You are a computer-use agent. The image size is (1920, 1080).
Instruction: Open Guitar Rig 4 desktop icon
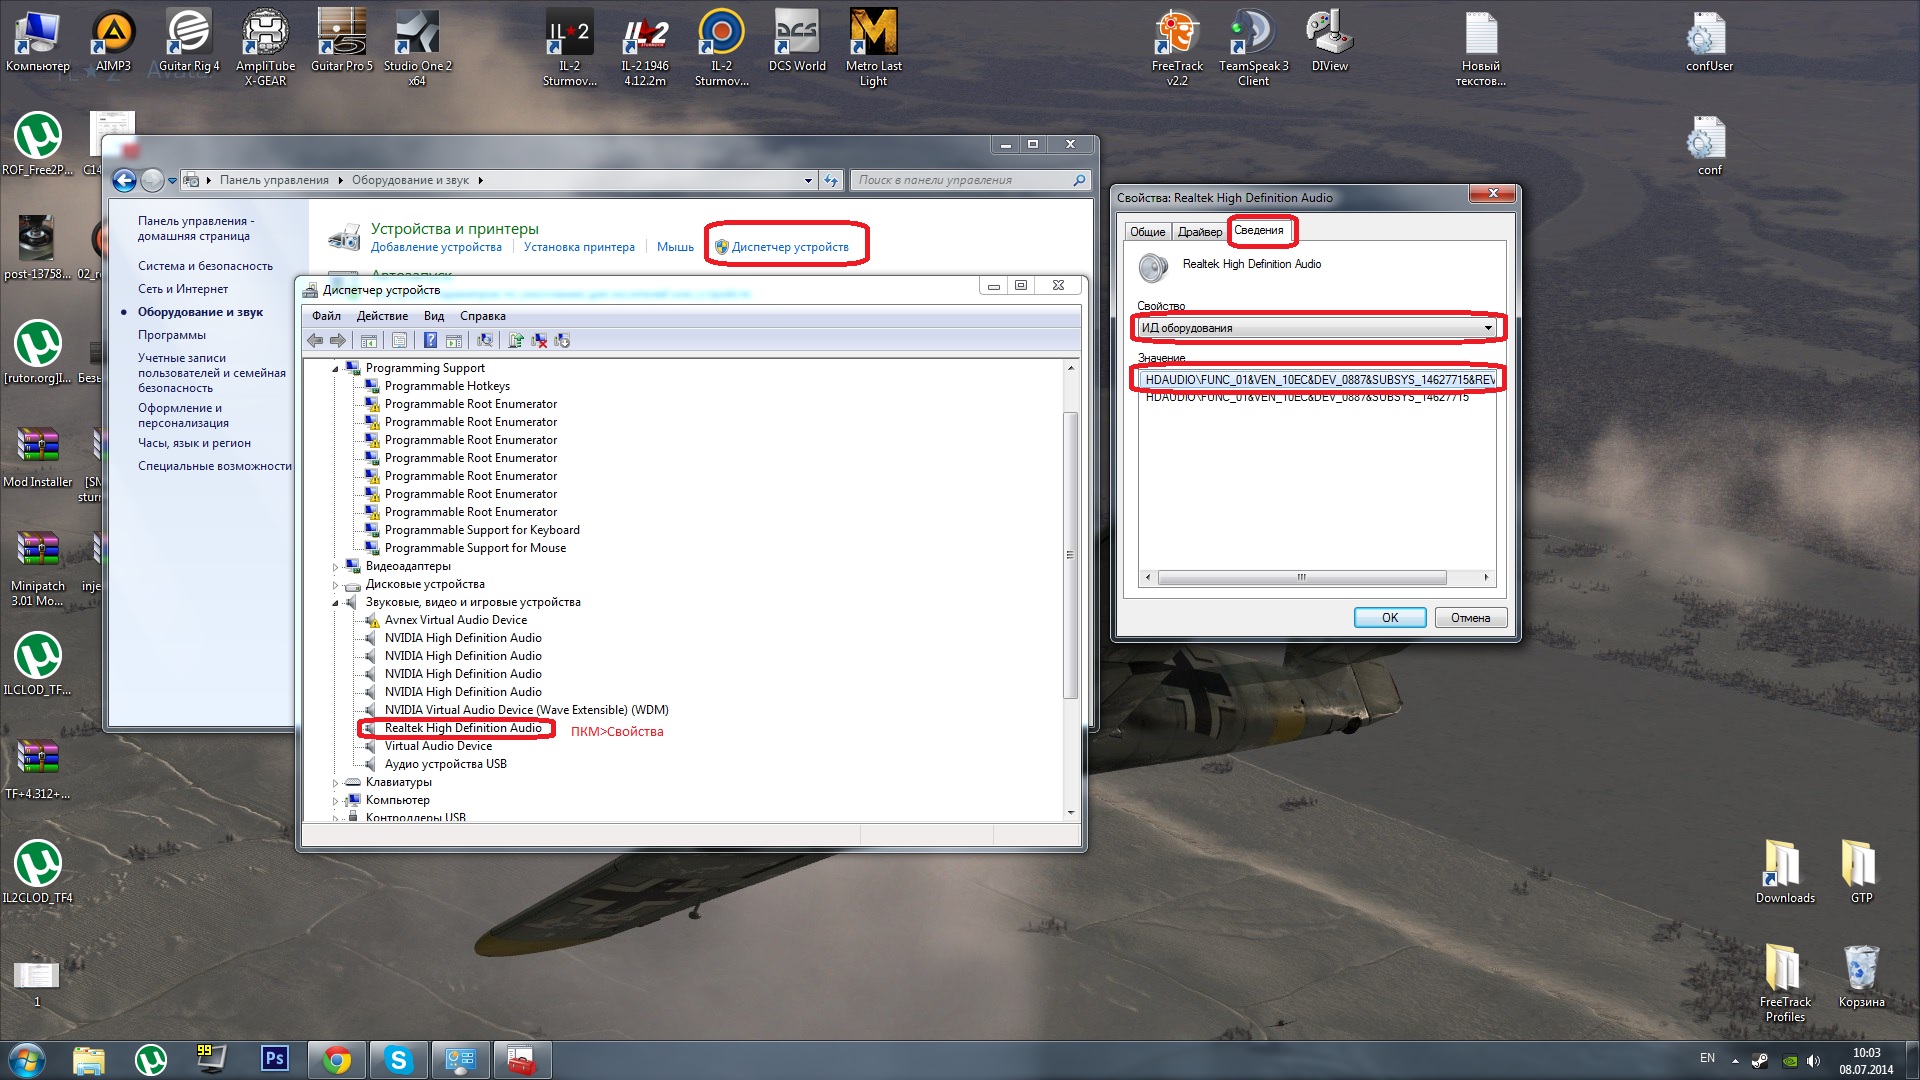tap(189, 42)
